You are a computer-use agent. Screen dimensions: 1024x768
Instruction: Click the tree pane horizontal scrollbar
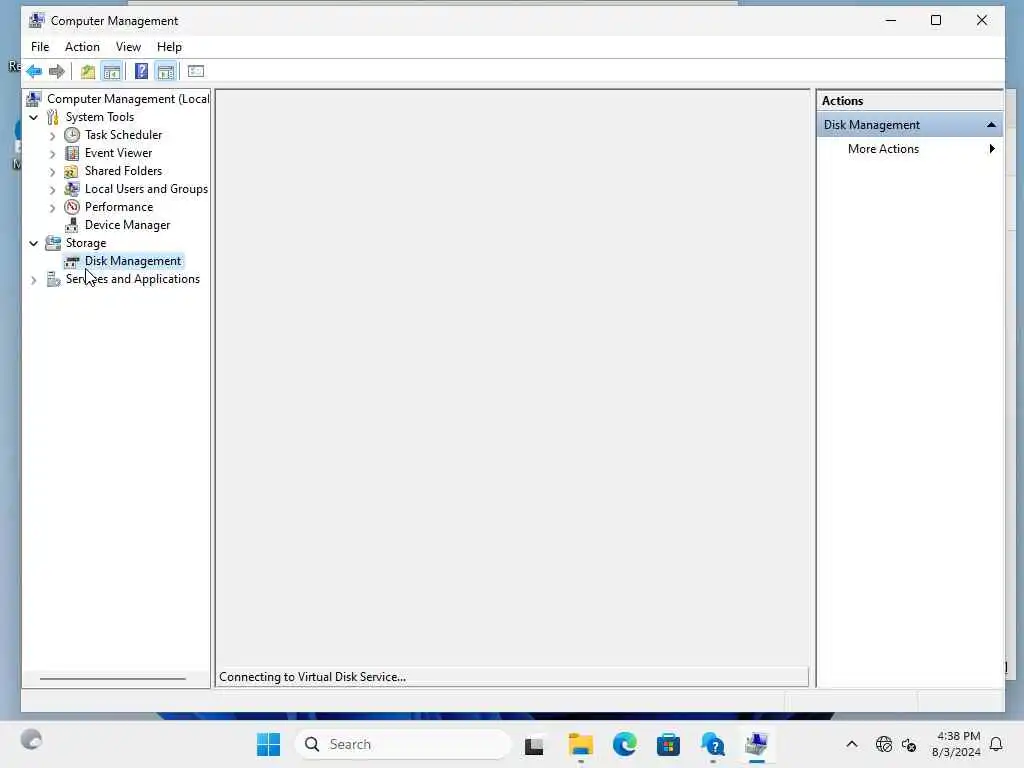(x=113, y=679)
